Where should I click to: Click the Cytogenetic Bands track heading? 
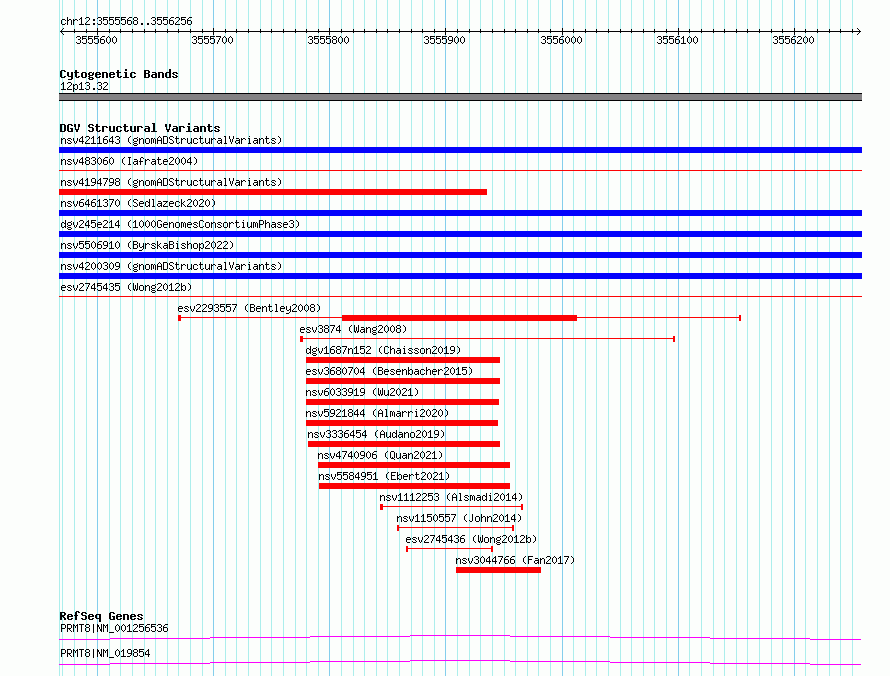pos(119,74)
